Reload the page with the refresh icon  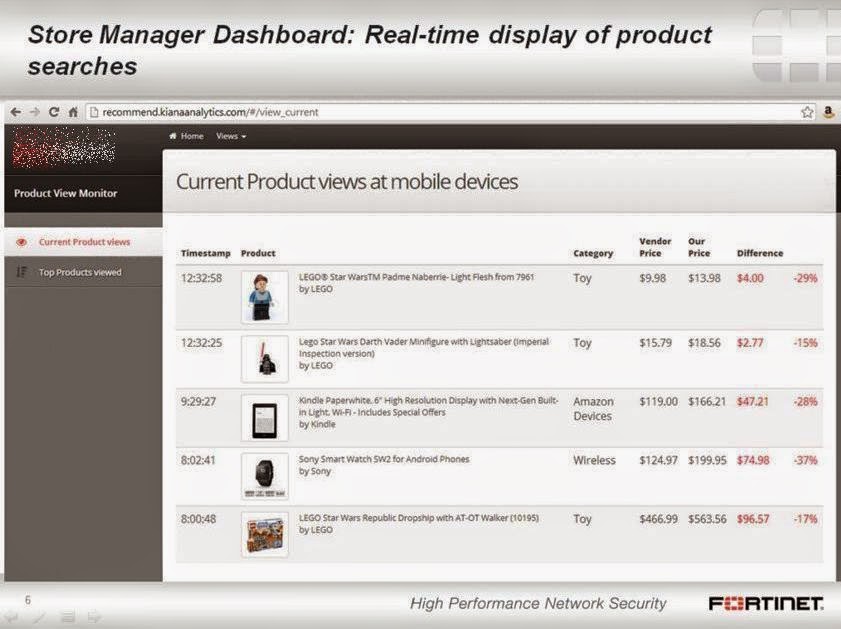pyautogui.click(x=54, y=112)
